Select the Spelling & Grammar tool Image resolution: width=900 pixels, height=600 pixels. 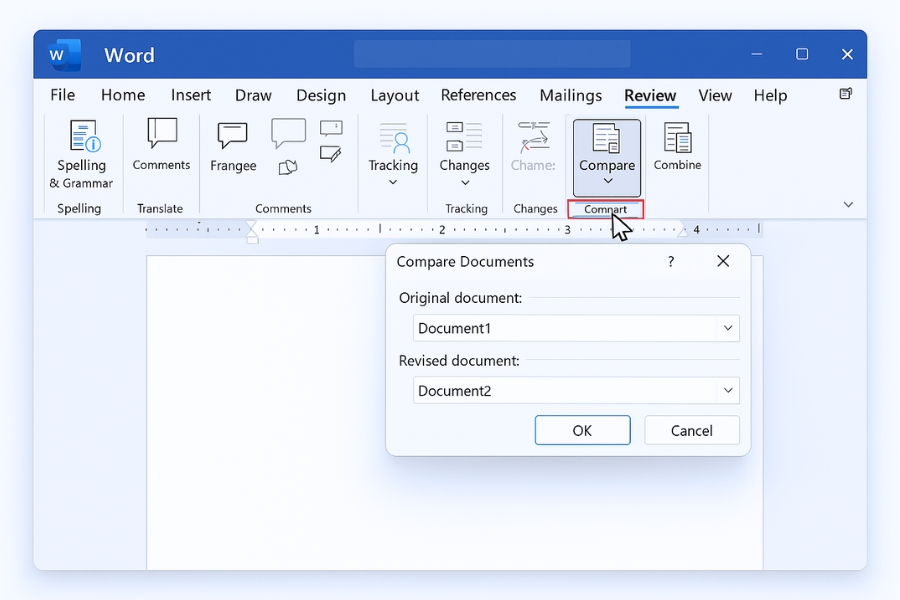82,152
